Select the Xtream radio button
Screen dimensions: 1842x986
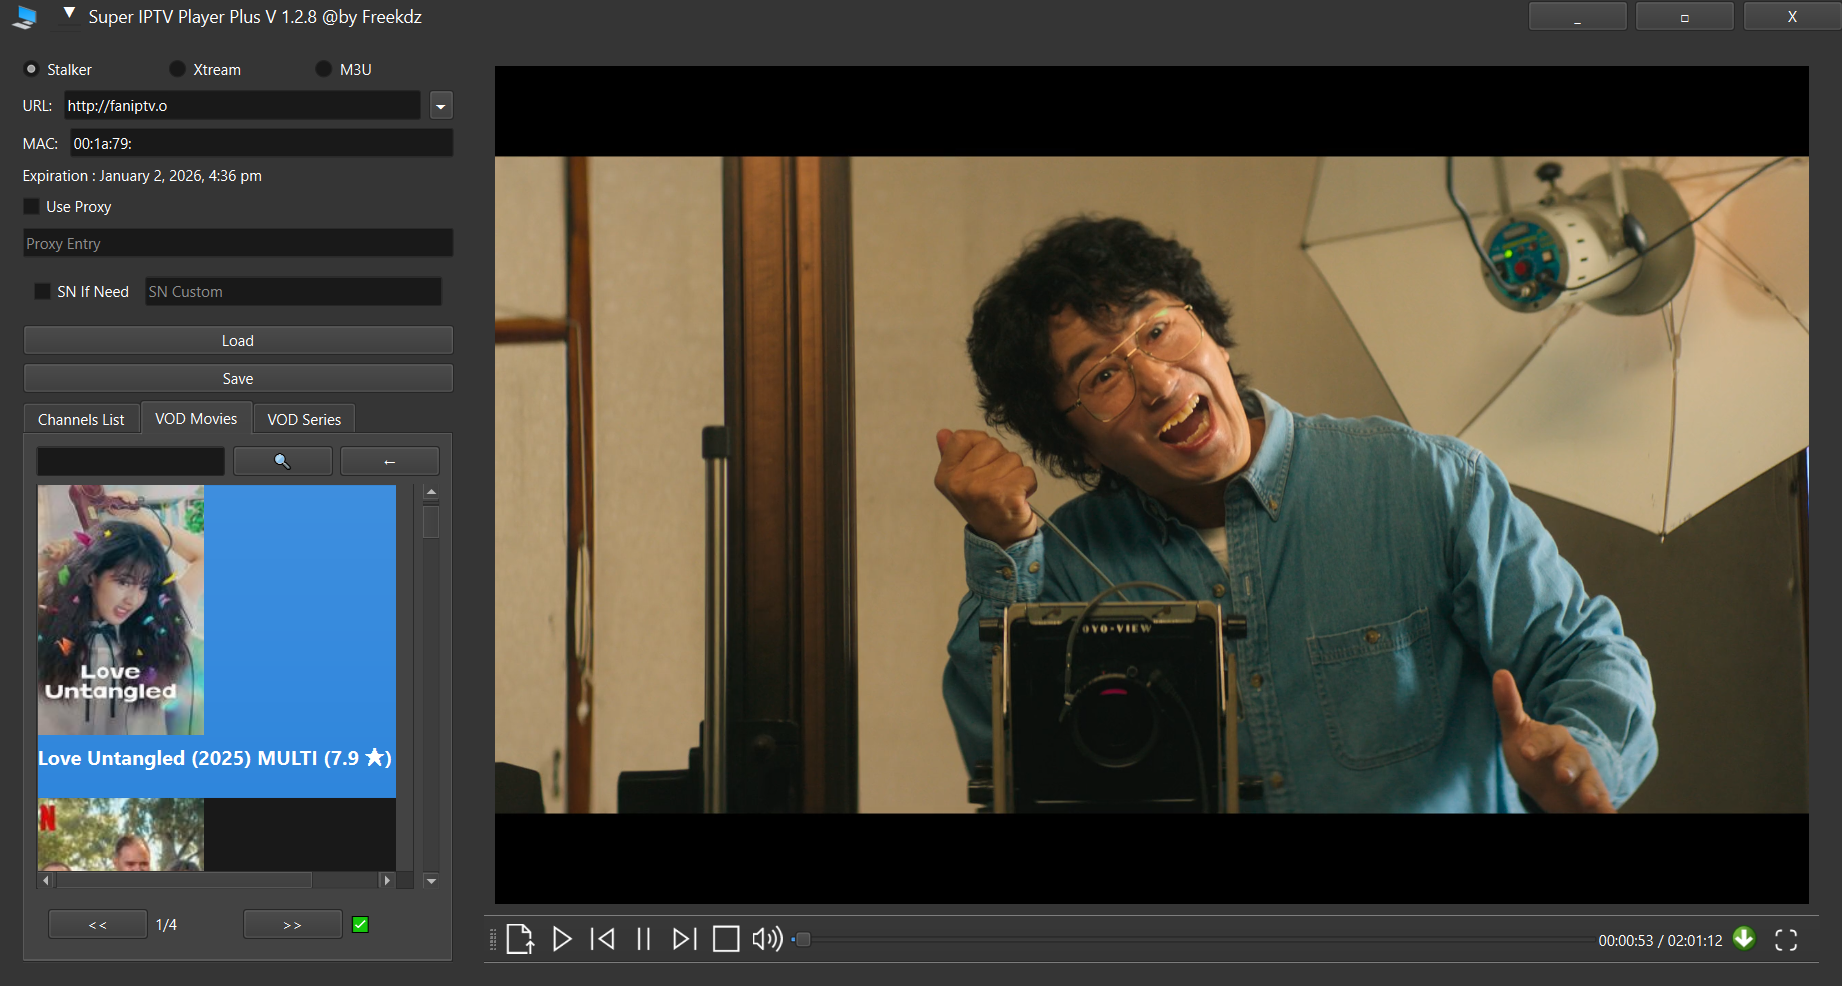178,69
